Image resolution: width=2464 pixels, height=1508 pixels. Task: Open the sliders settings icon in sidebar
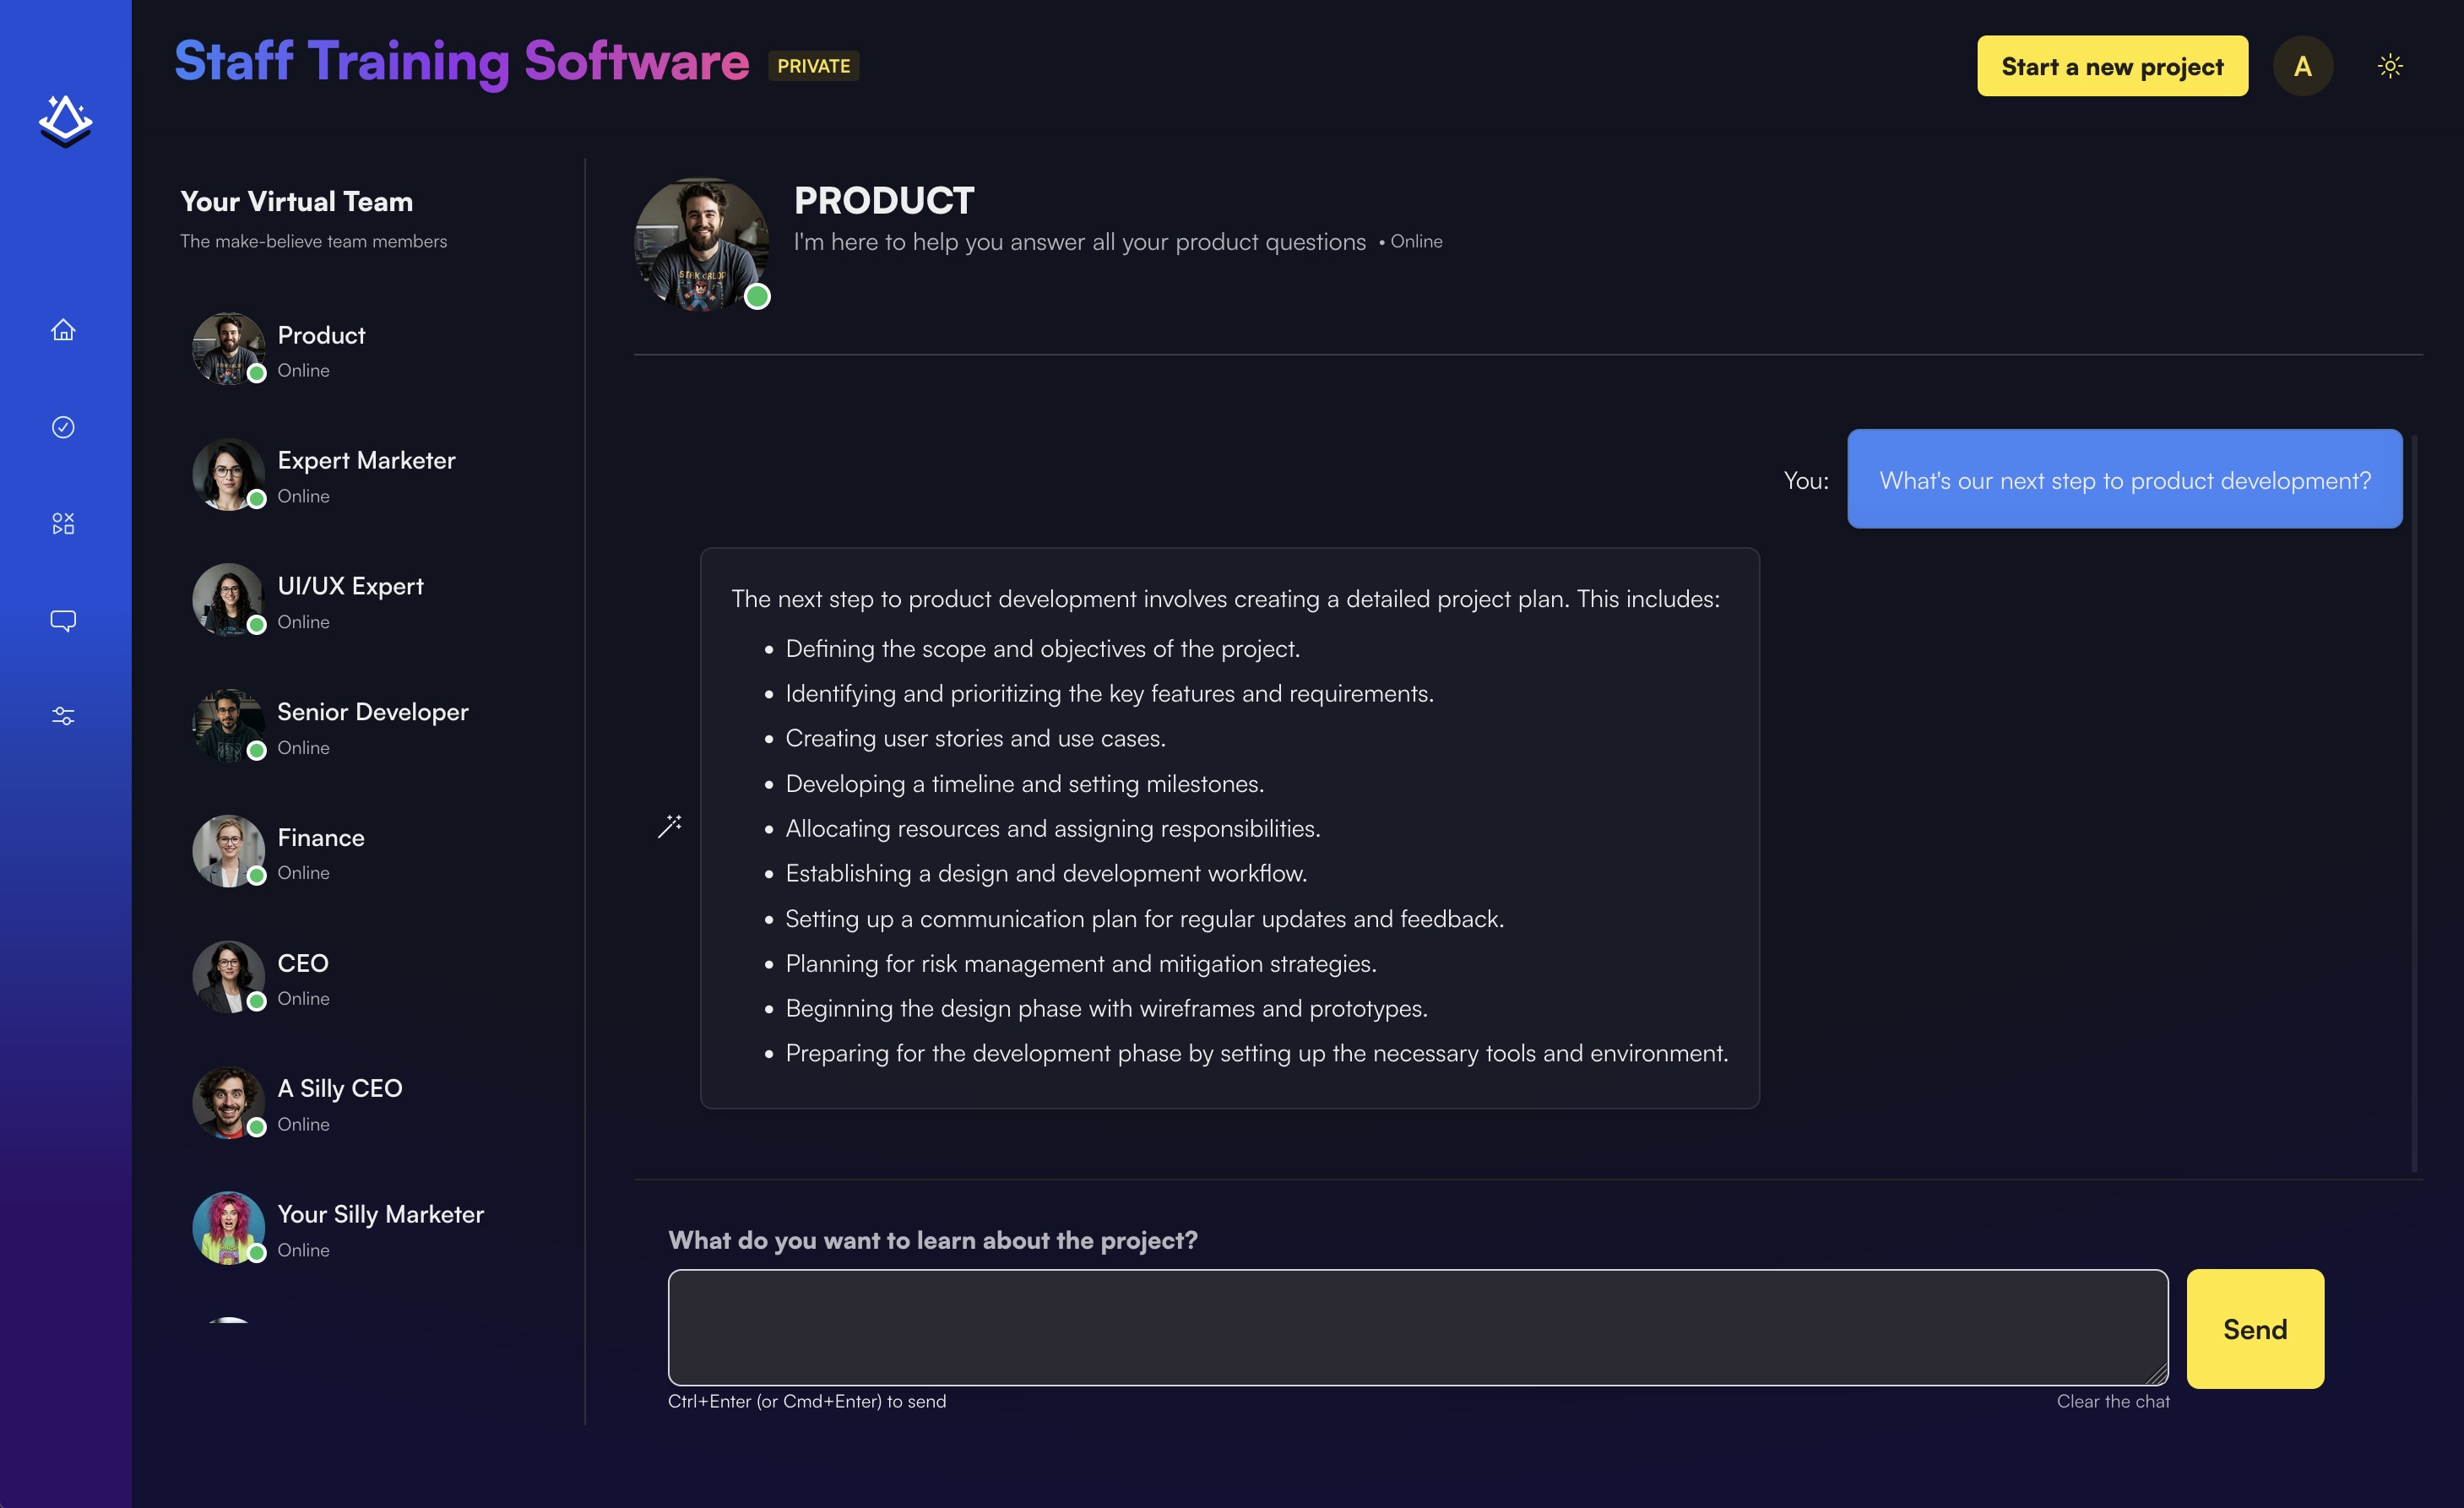63,716
